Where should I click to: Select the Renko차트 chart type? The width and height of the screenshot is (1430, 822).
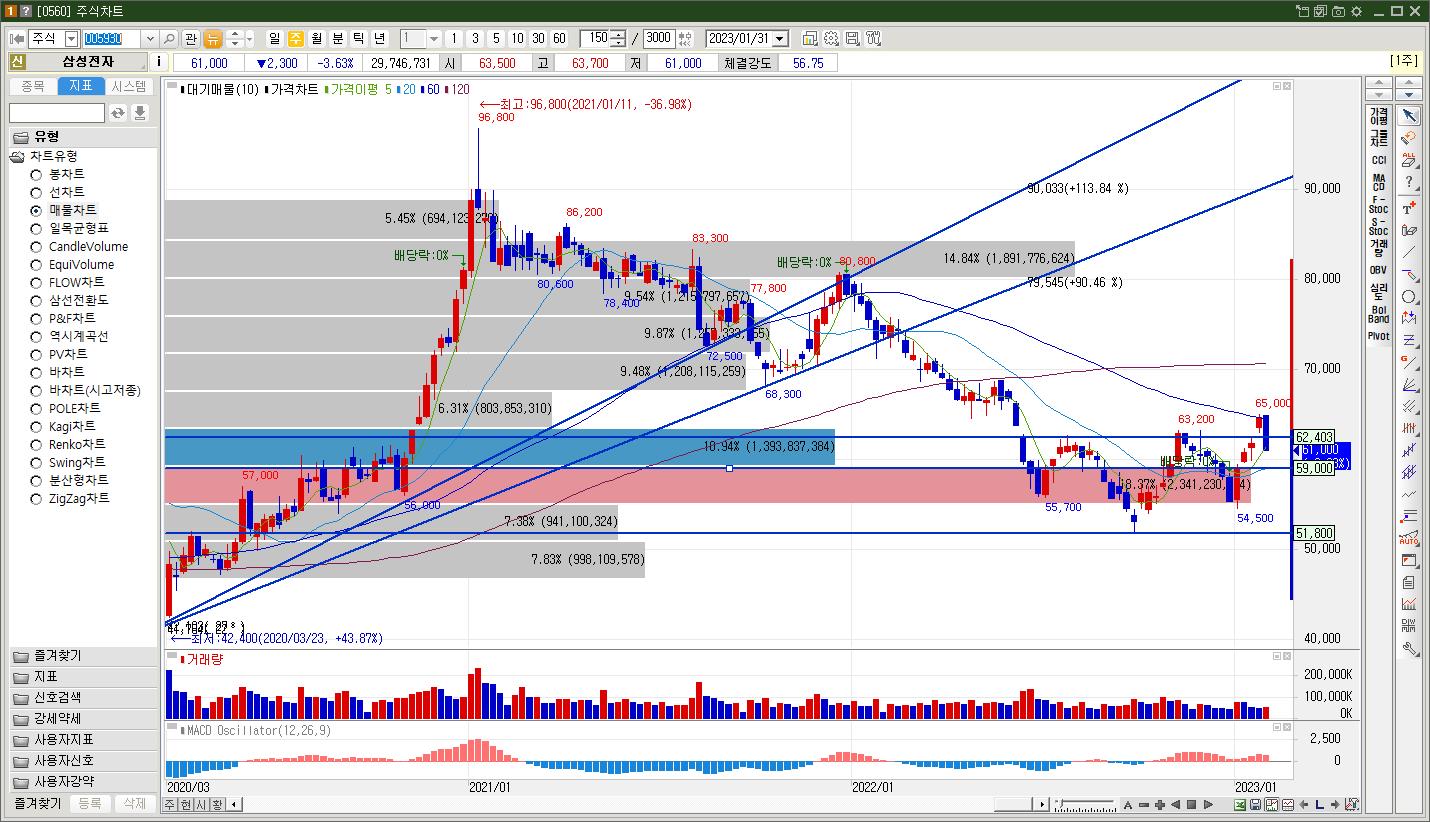[67, 444]
